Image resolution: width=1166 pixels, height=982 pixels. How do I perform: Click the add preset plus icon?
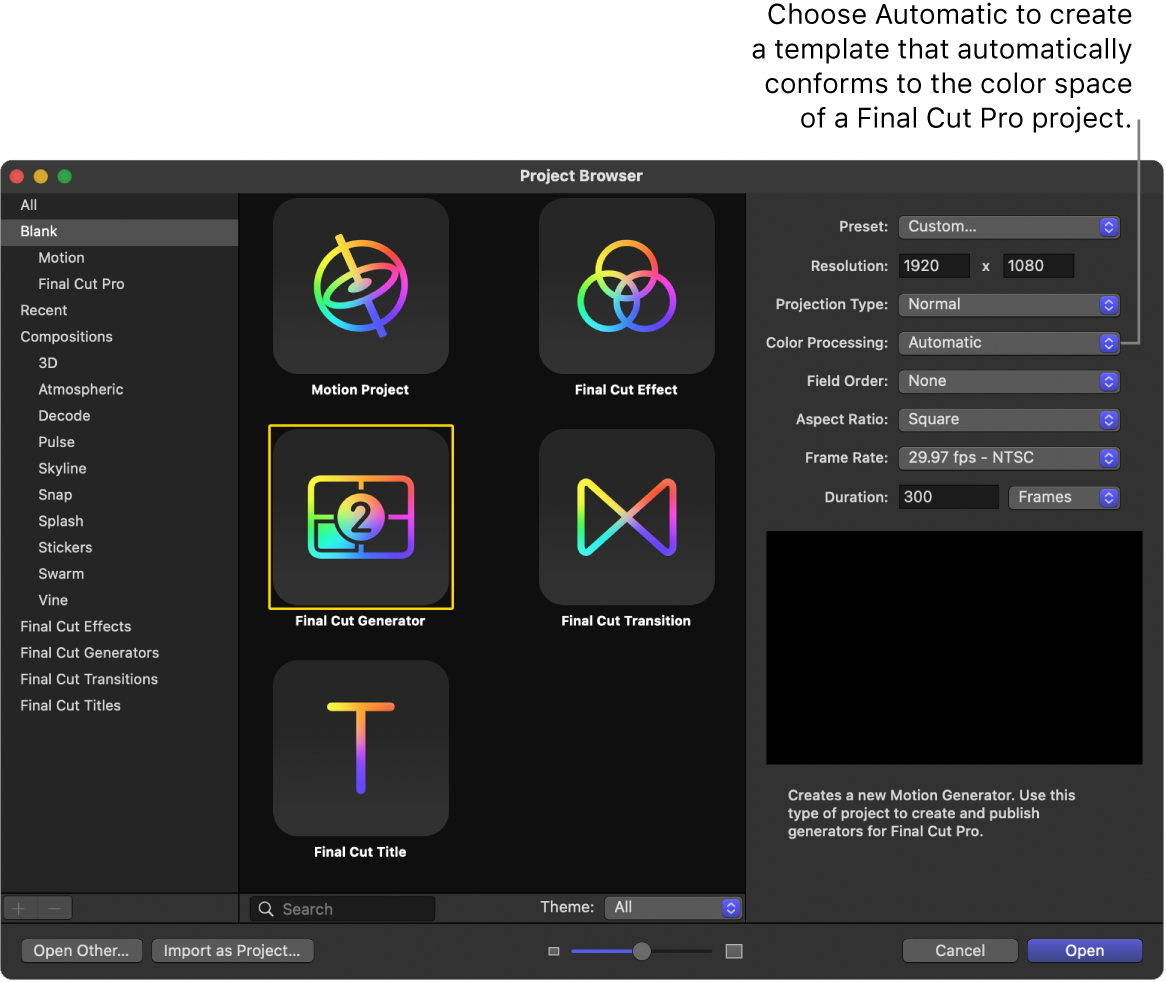[19, 907]
